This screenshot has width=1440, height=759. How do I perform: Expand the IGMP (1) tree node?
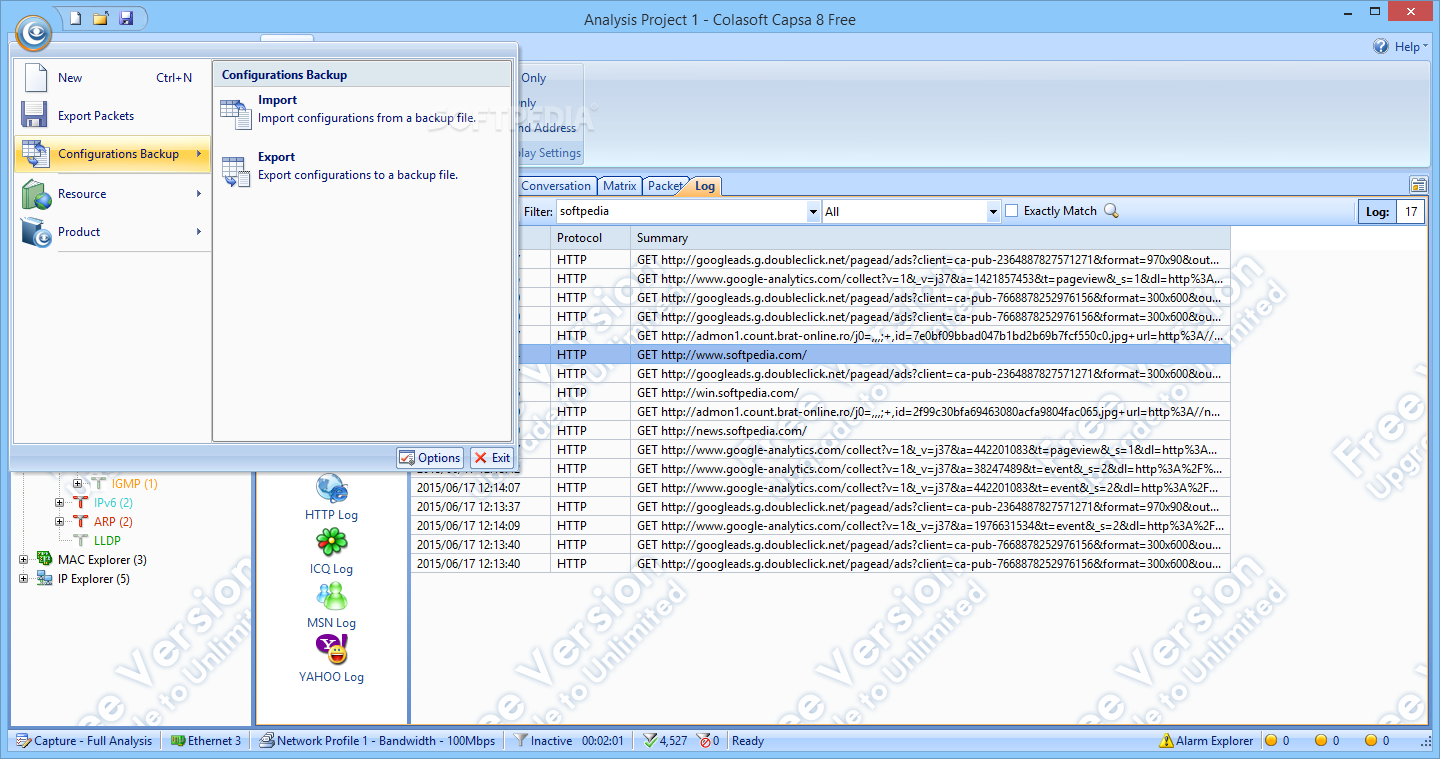pyautogui.click(x=78, y=484)
